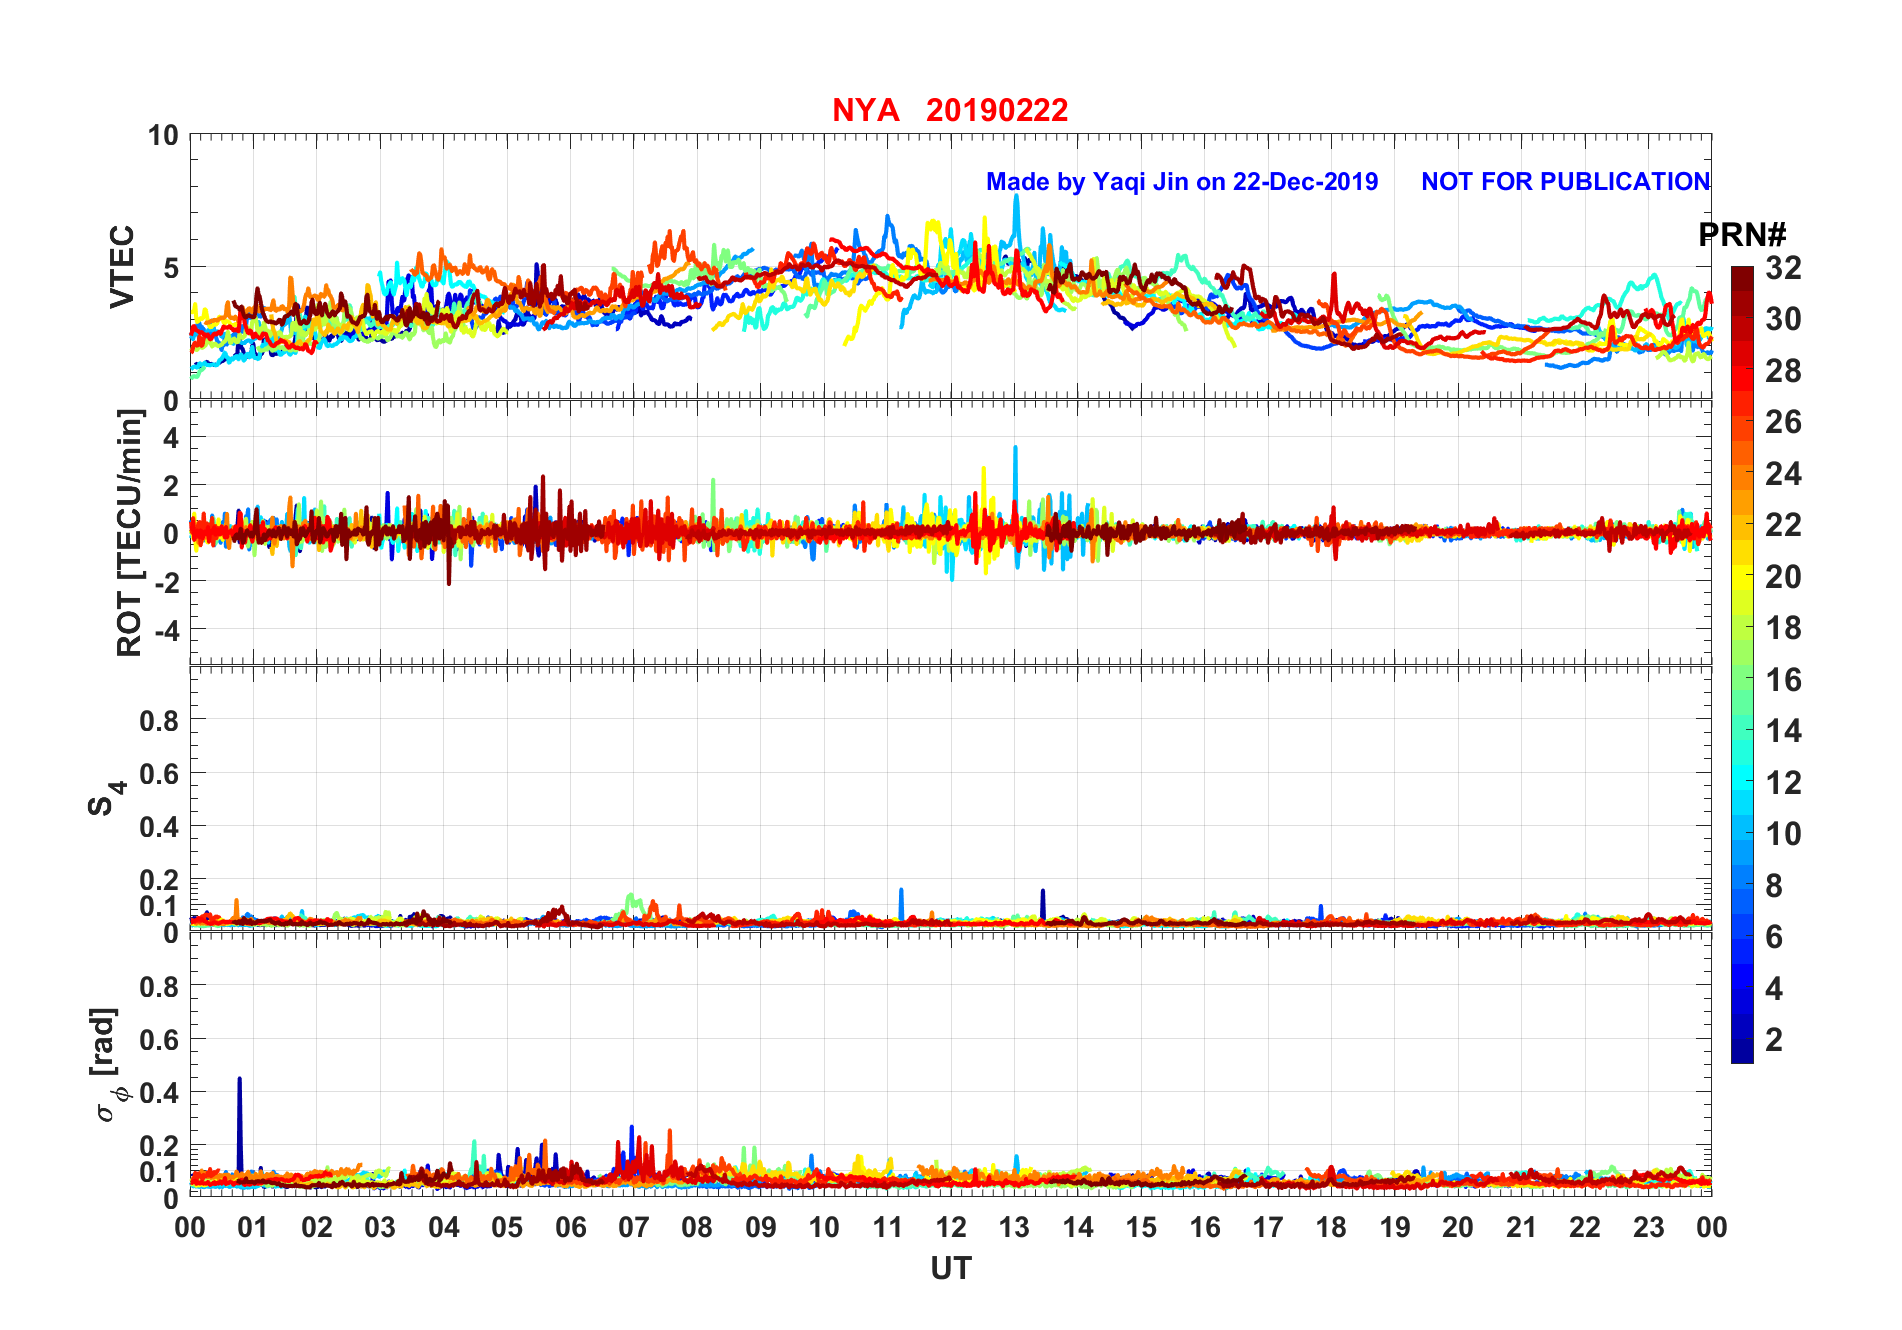Click colorbar tick label "2"
1902x1330 pixels.
pos(1774,1040)
